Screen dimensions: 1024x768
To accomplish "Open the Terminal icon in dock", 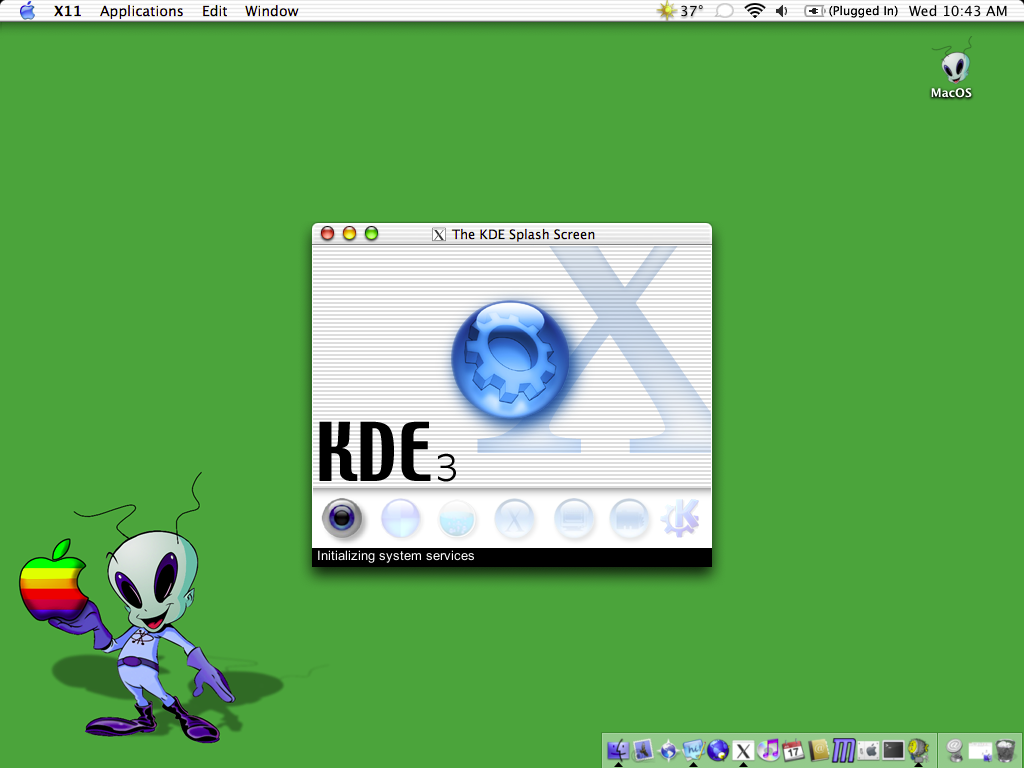I will (x=893, y=750).
